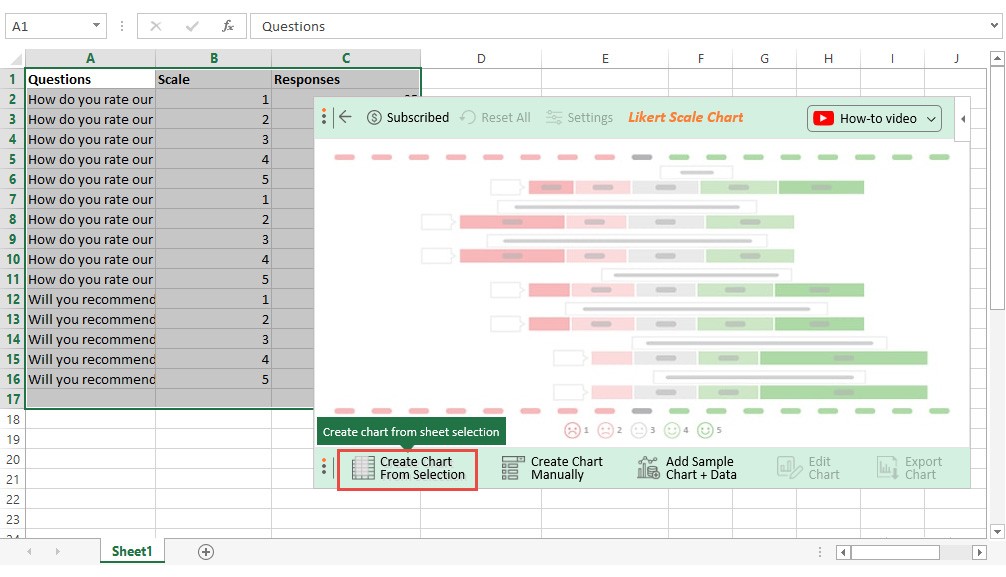Click the very happy face icon labeled 5
The width and height of the screenshot is (1006, 577).
[x=705, y=430]
